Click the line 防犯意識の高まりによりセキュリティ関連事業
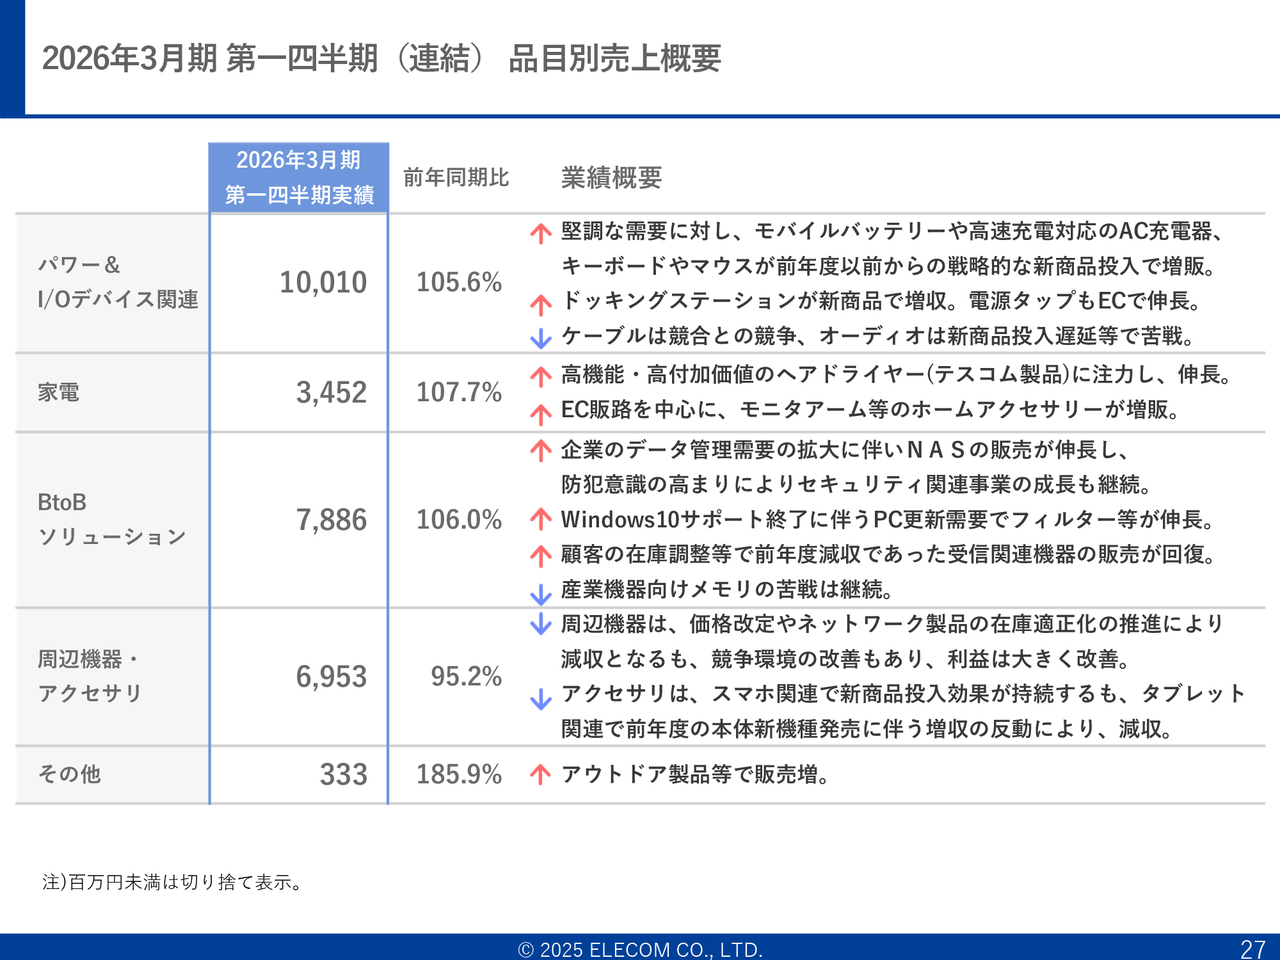1280x960 pixels. 857,485
